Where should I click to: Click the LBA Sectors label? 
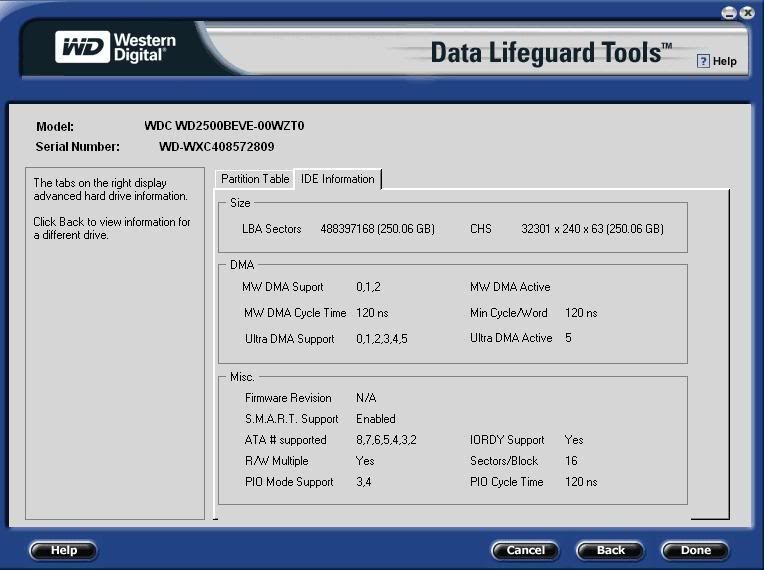point(271,229)
